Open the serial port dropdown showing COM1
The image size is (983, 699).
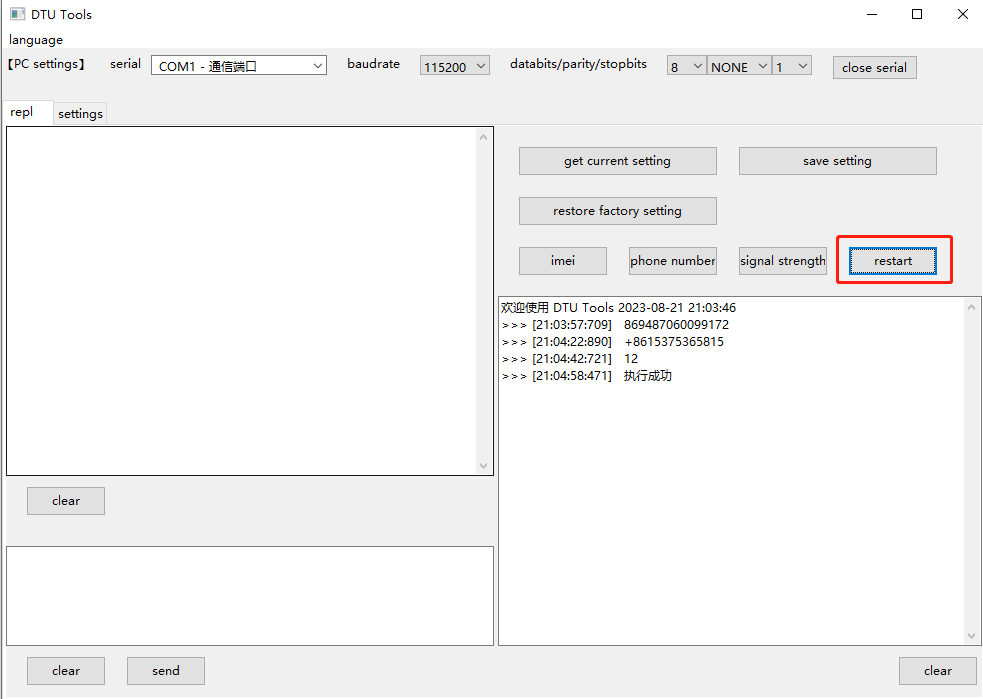(x=238, y=65)
